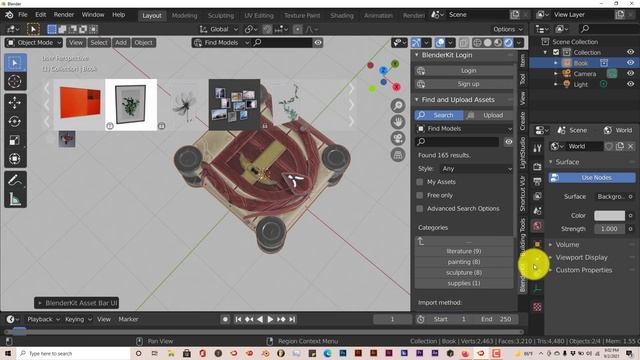Switch to the Upload tab
Viewport: 640px width, 360px height.
click(489, 115)
